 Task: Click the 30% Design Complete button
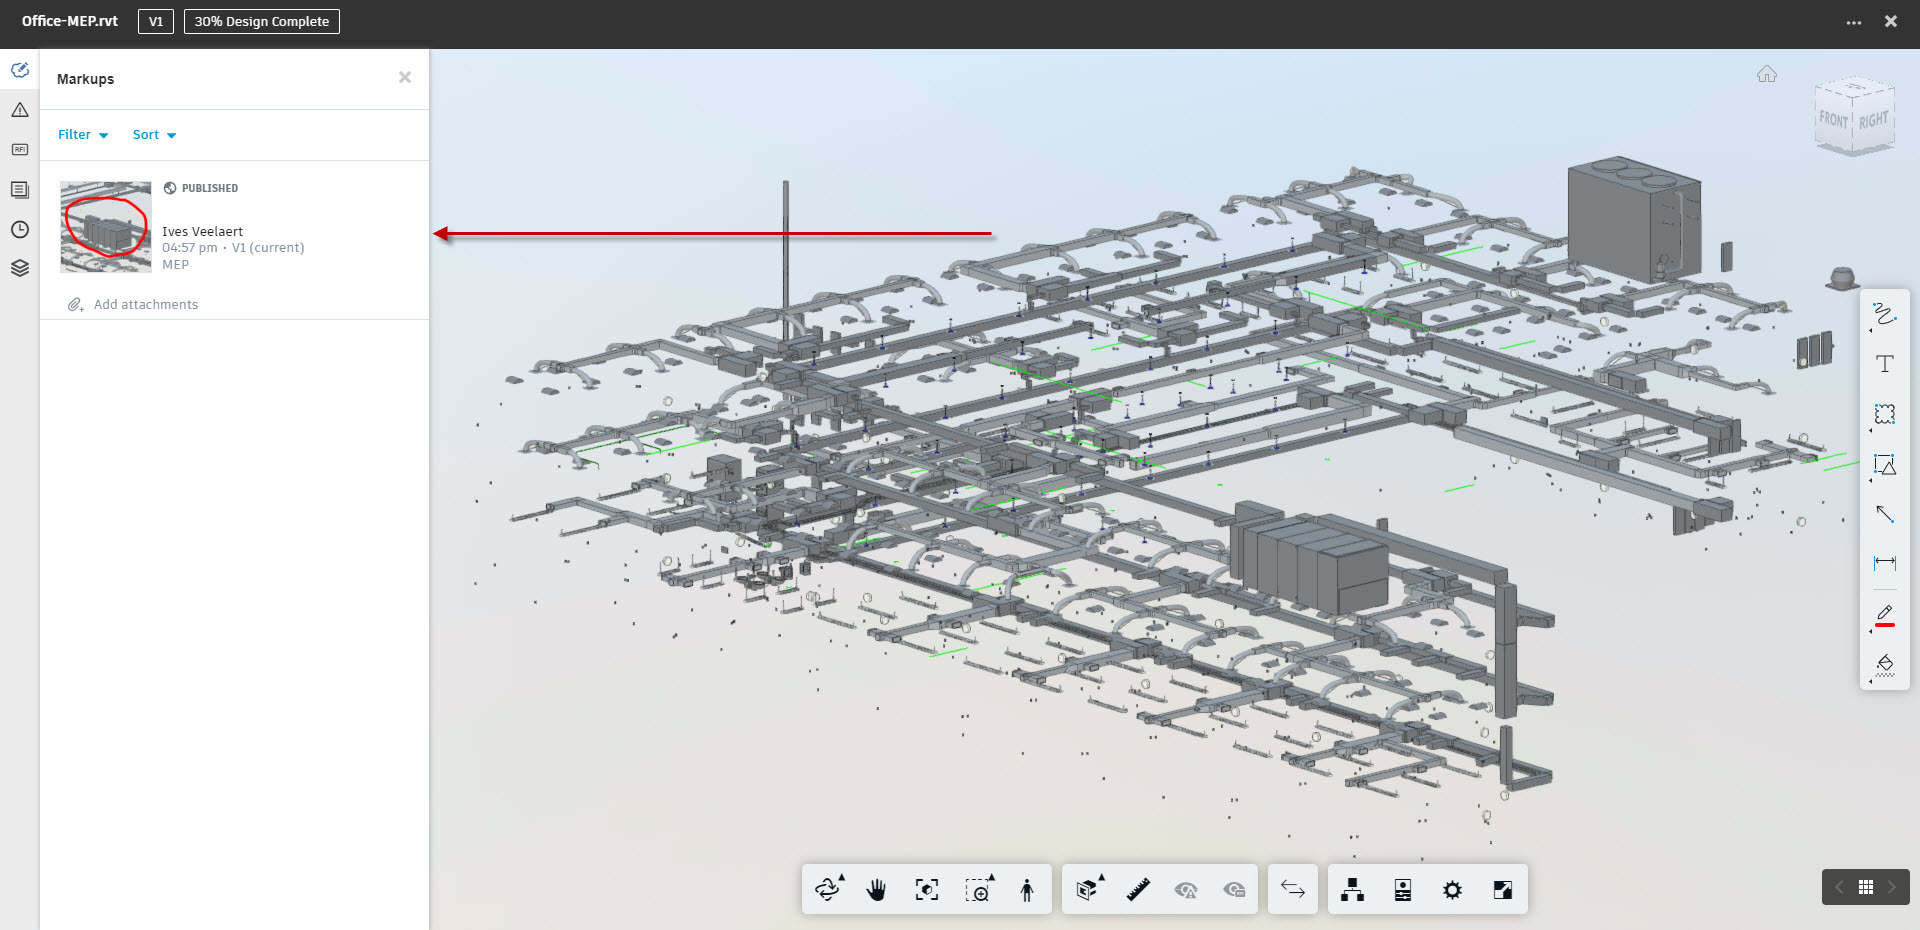click(261, 21)
